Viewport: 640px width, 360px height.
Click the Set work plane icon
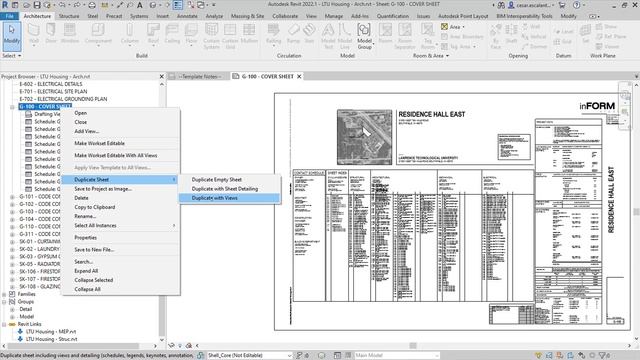tap(585, 31)
